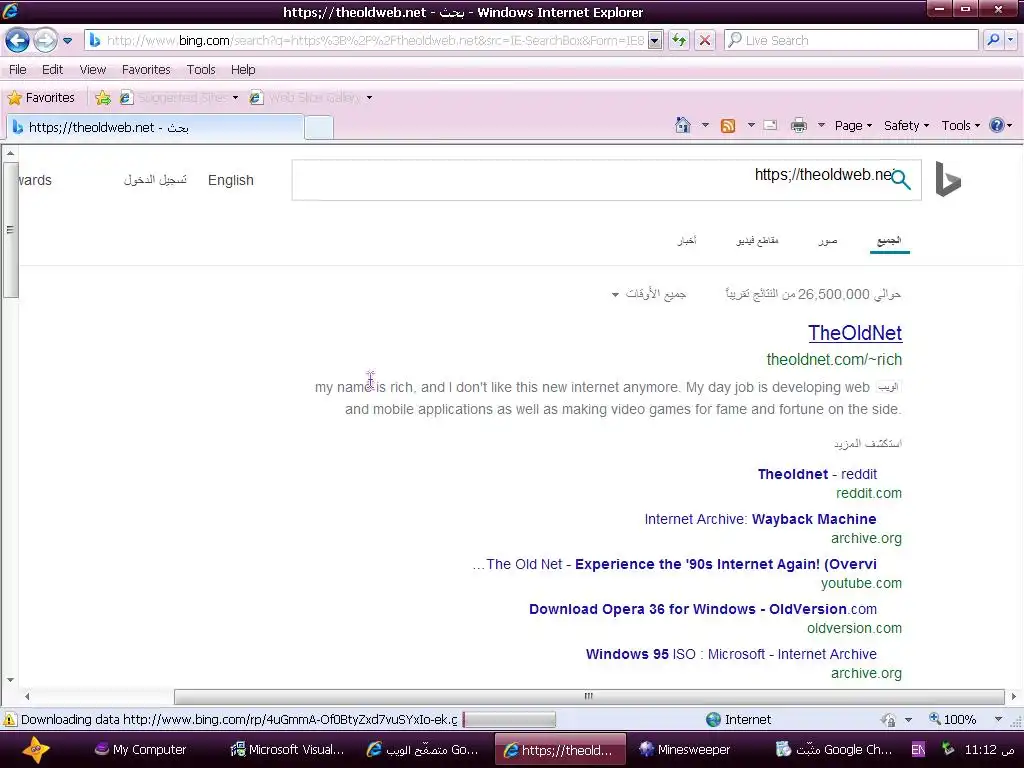Submit search with Bing magnifier icon

pyautogui.click(x=901, y=180)
